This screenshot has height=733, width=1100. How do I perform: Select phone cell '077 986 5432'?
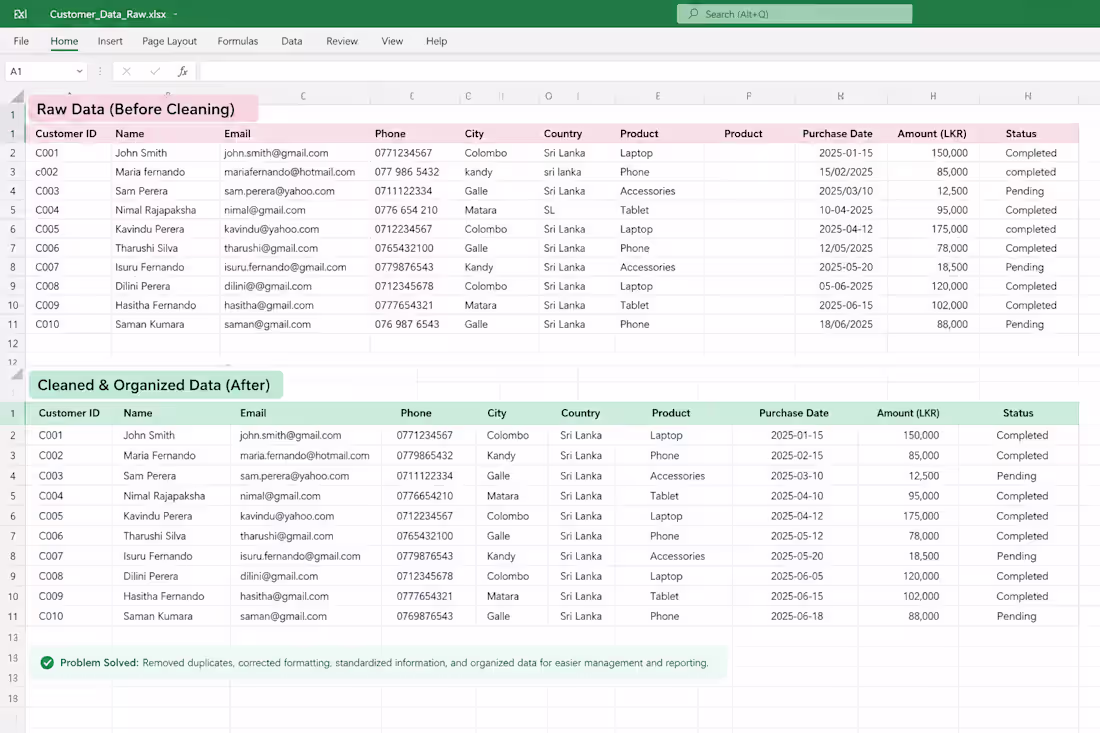pyautogui.click(x=407, y=172)
